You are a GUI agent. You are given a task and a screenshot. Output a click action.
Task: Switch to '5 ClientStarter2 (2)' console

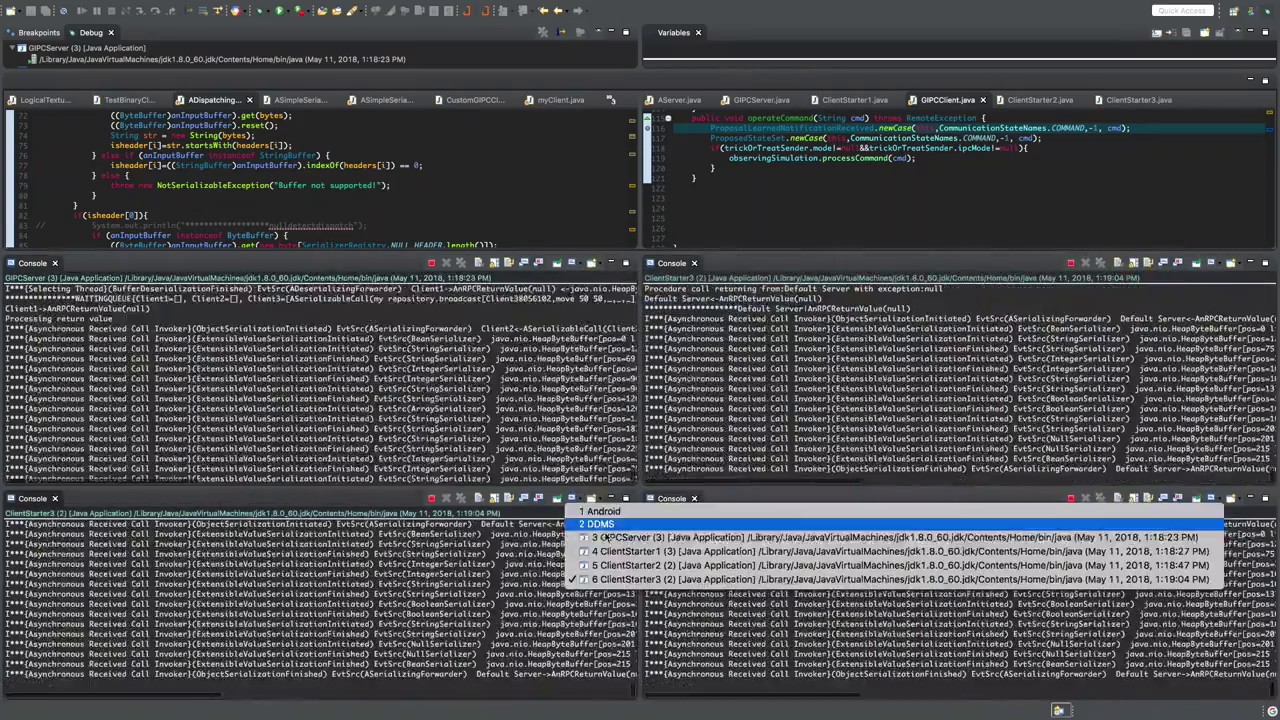click(895, 566)
